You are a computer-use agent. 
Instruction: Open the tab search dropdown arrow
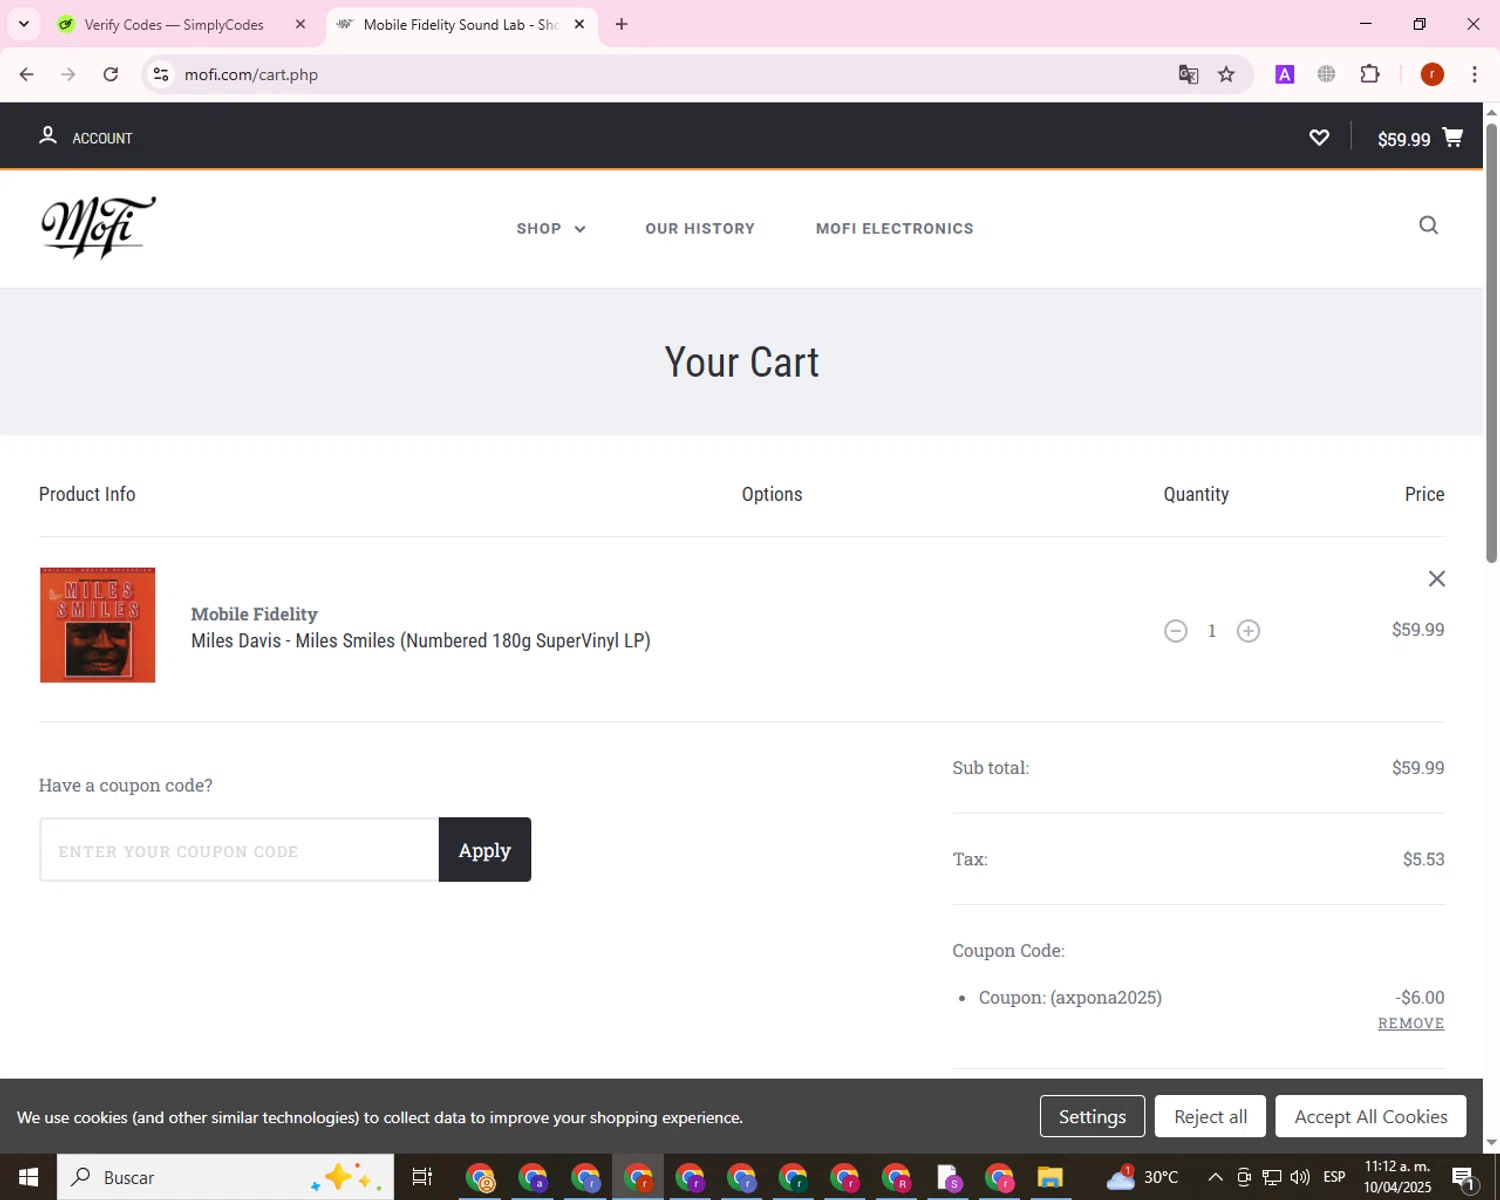click(x=24, y=24)
